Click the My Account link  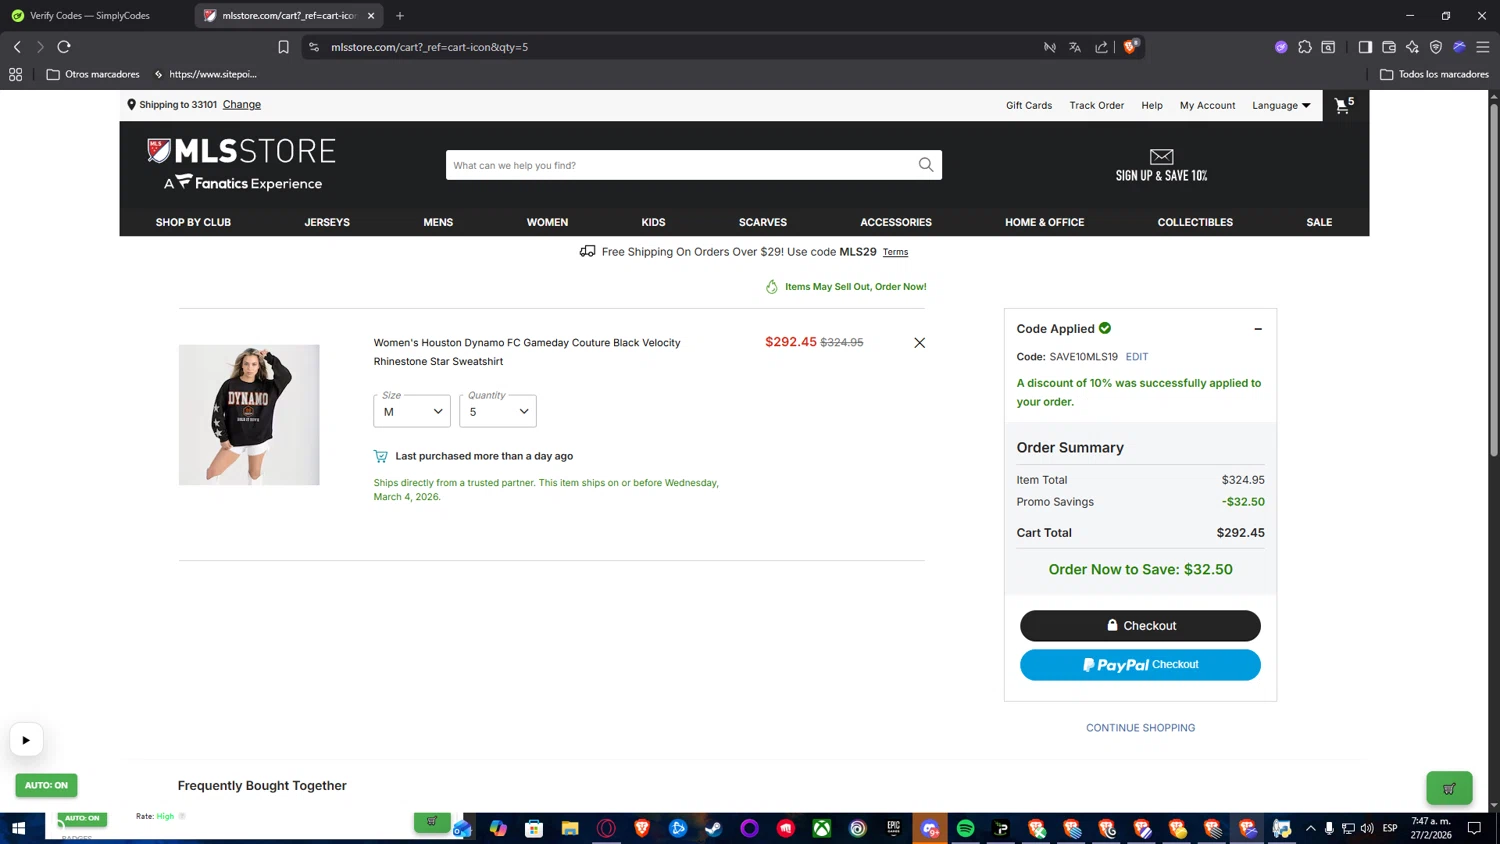point(1207,105)
